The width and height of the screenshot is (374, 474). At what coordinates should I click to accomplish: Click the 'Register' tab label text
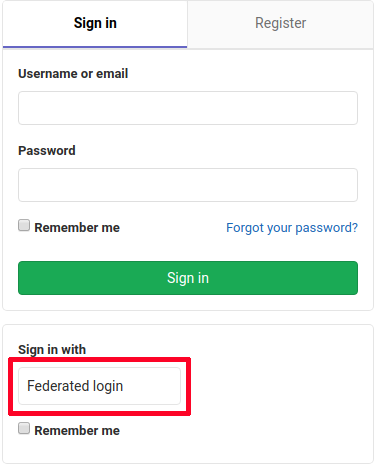pos(280,23)
